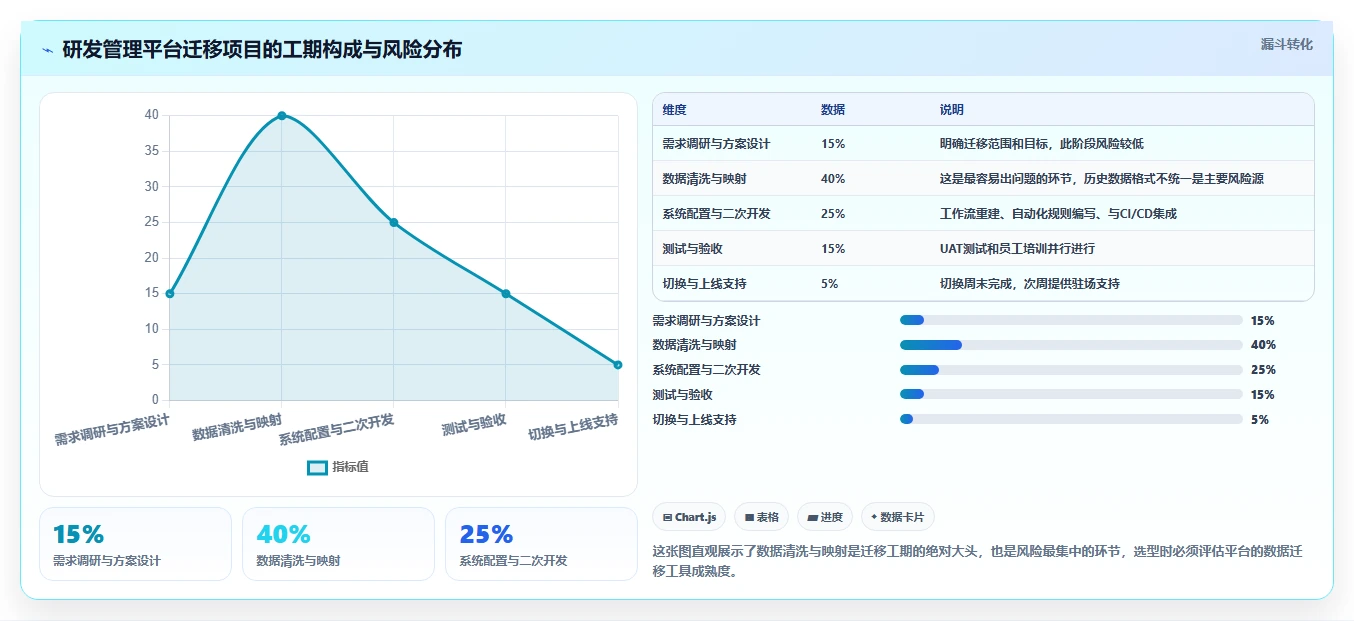Viewport: 1354px width, 621px height.
Task: Click the 25% value beside the progress bar
Action: pyautogui.click(x=1263, y=370)
